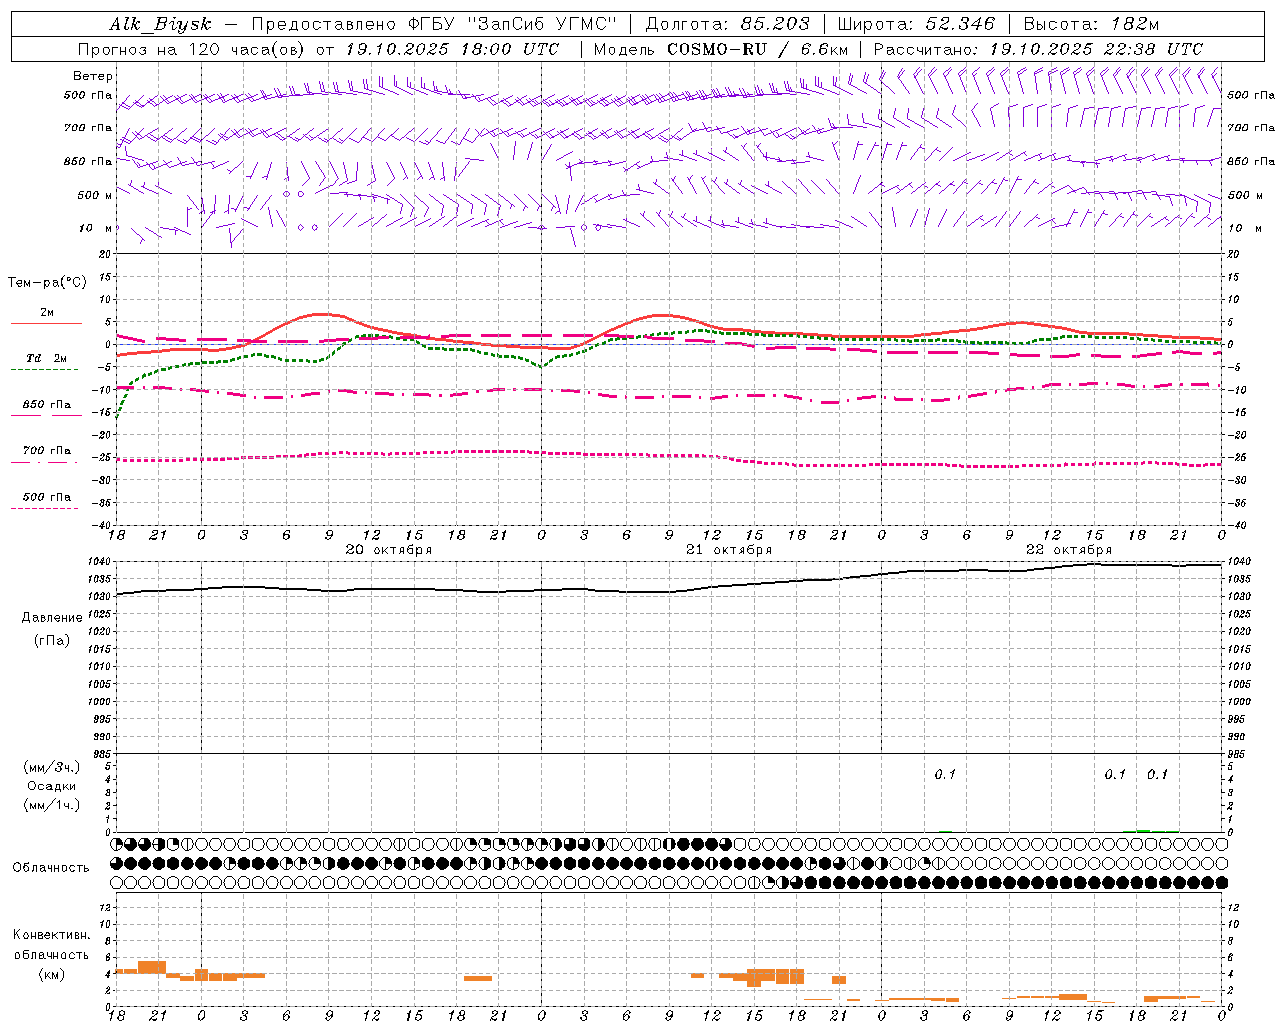Click the dashed line sample under Td 2м
Screen dimensions: 1280x1024
(44, 369)
